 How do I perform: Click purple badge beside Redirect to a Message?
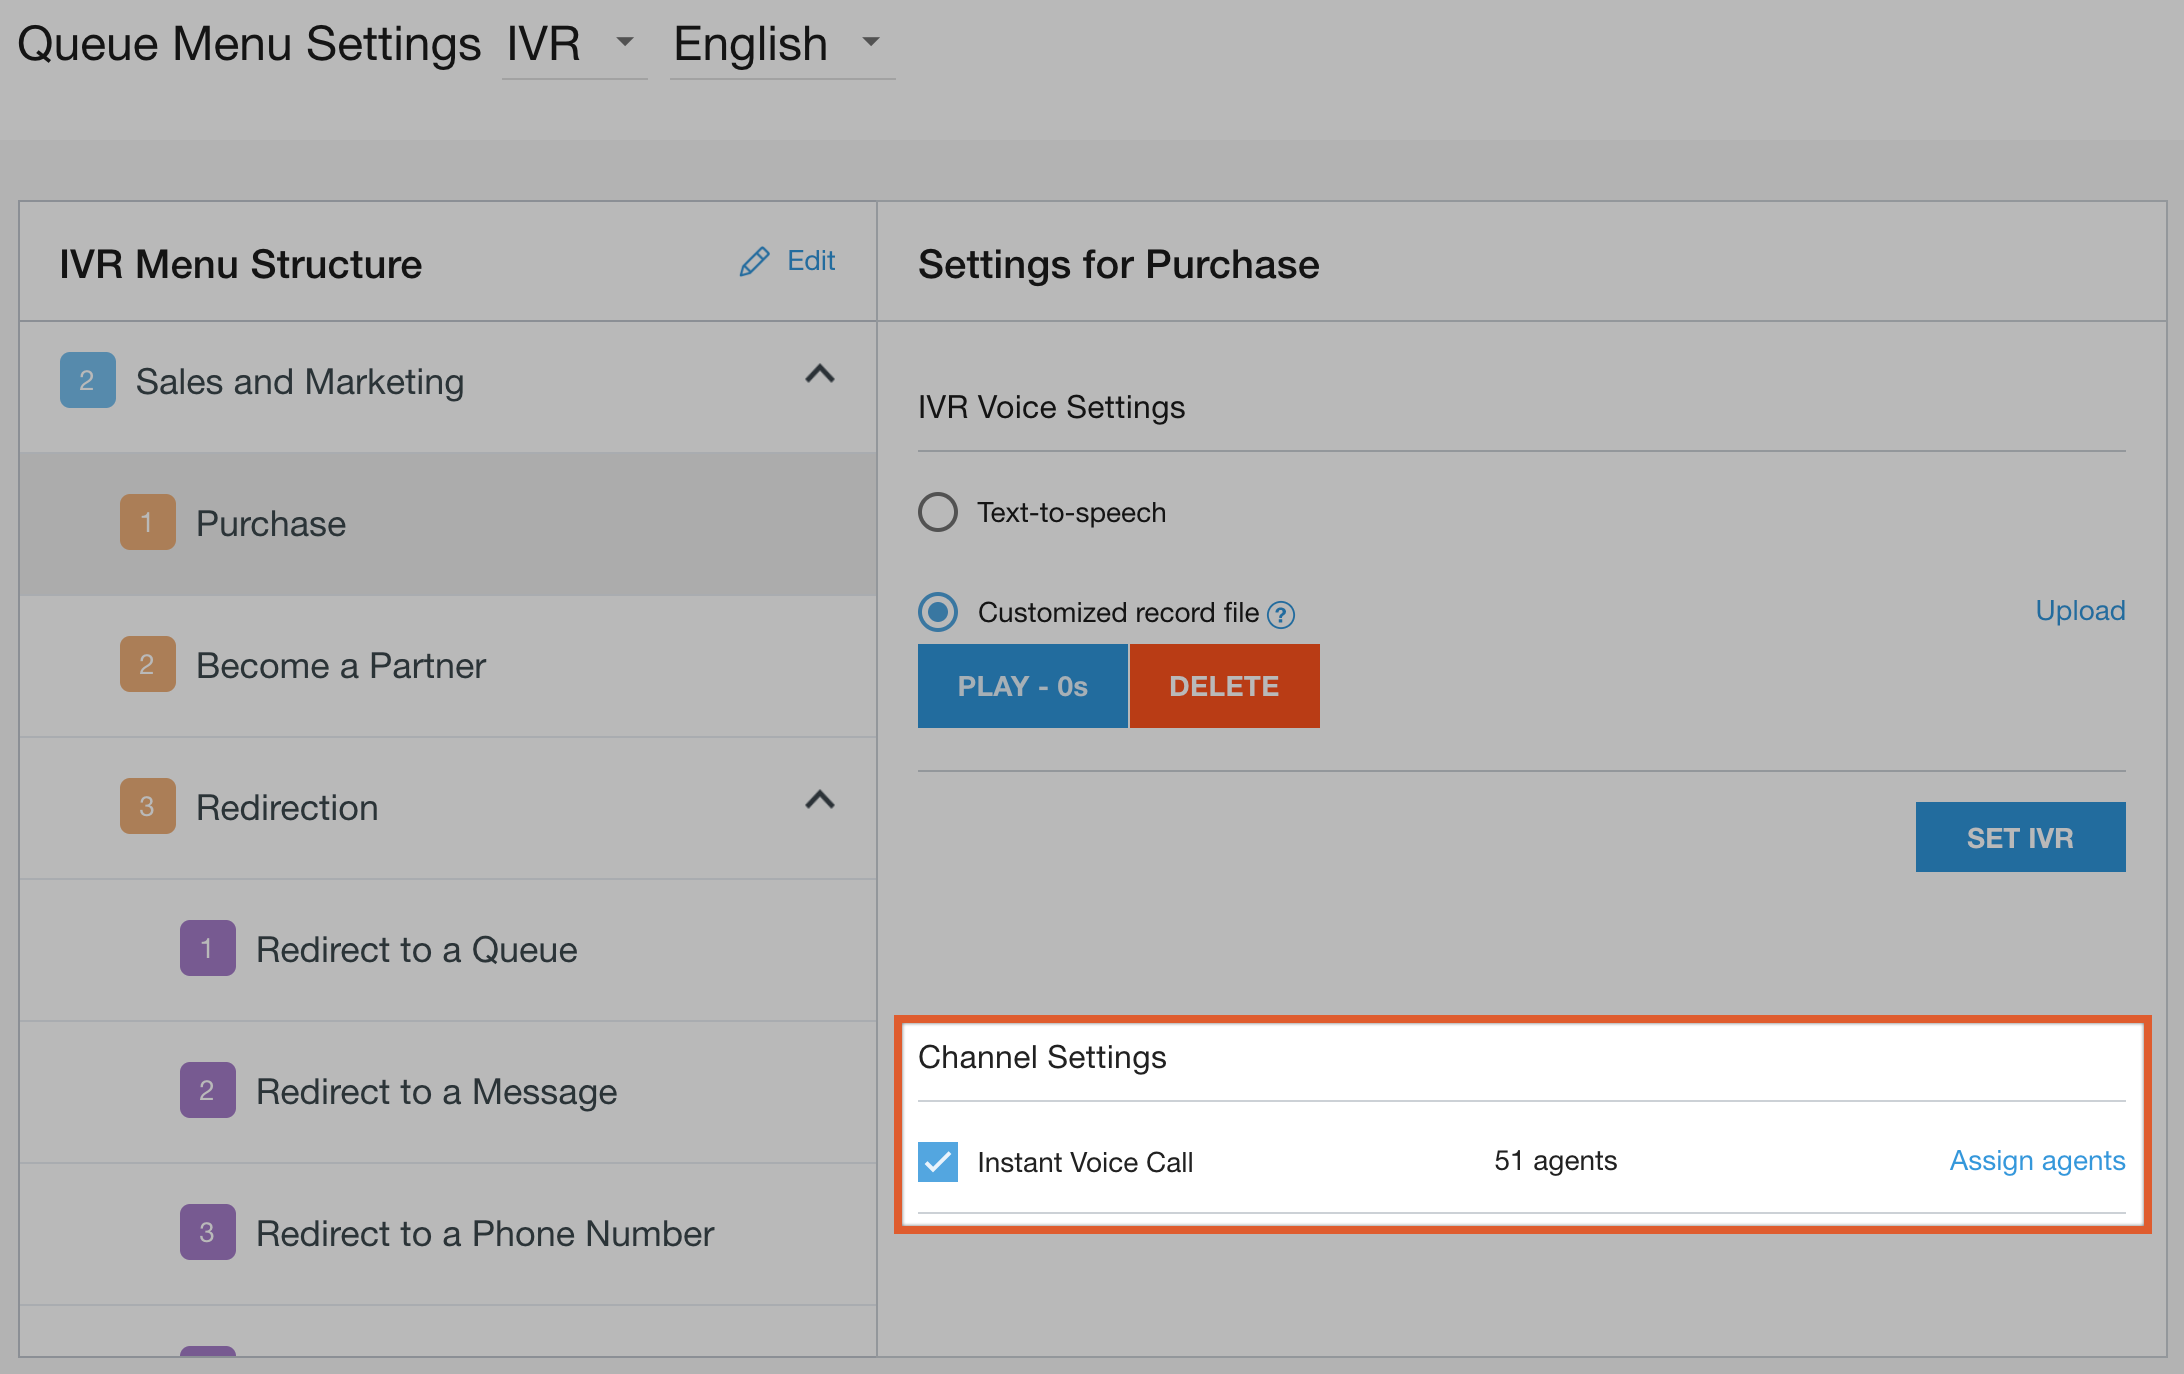click(207, 1090)
